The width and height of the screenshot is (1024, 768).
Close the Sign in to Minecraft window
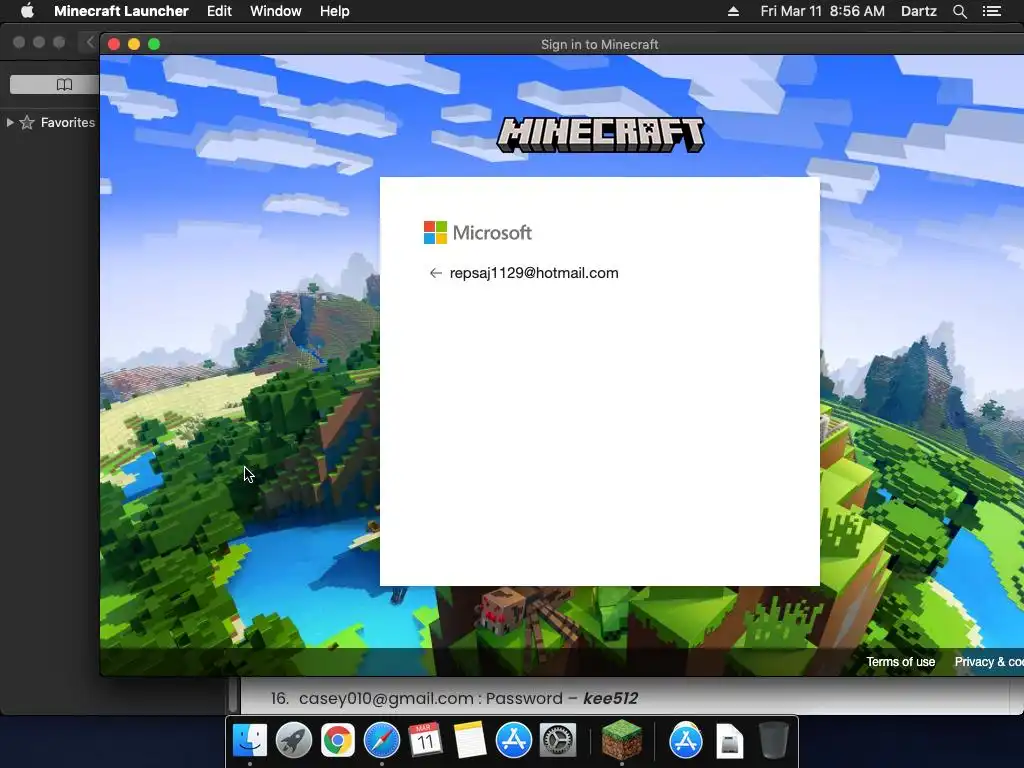[114, 44]
